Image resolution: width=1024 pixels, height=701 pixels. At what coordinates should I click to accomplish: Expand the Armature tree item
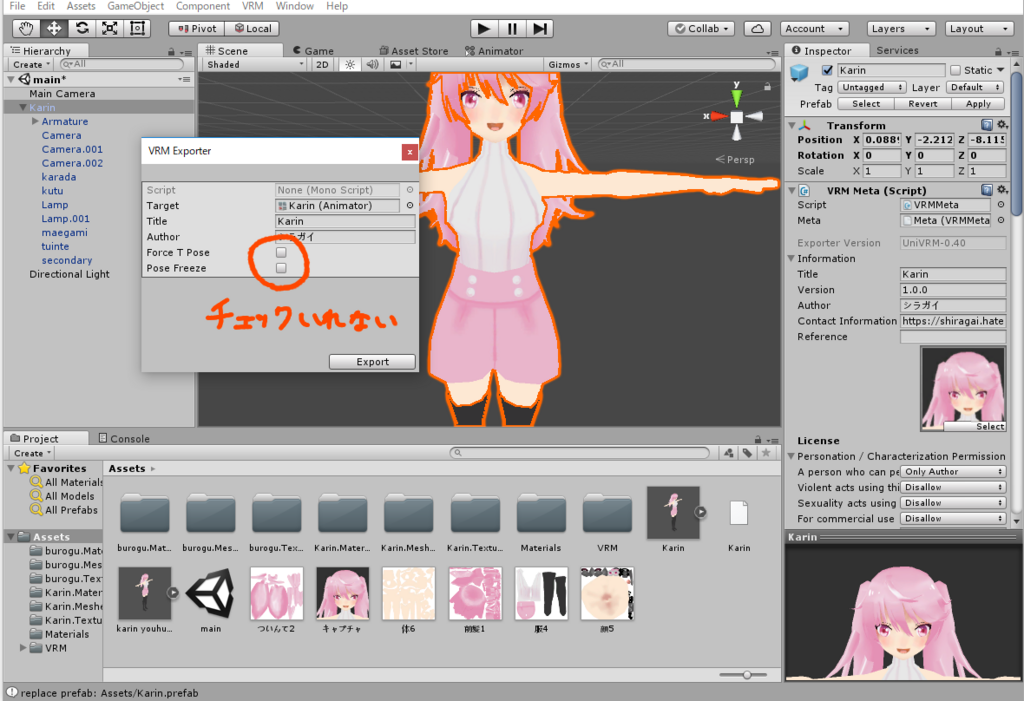(x=35, y=122)
